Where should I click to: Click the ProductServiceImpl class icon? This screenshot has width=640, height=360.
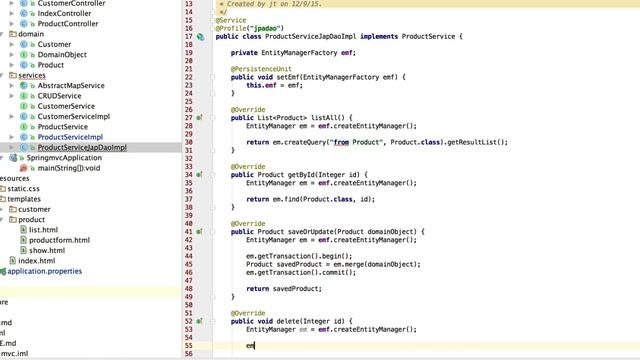pos(24,137)
